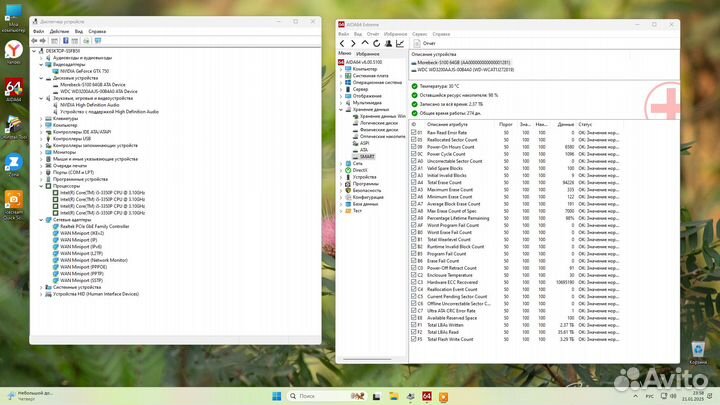This screenshot has width=720, height=405.
Task: Open File Explorer from the taskbar
Action: click(394, 396)
